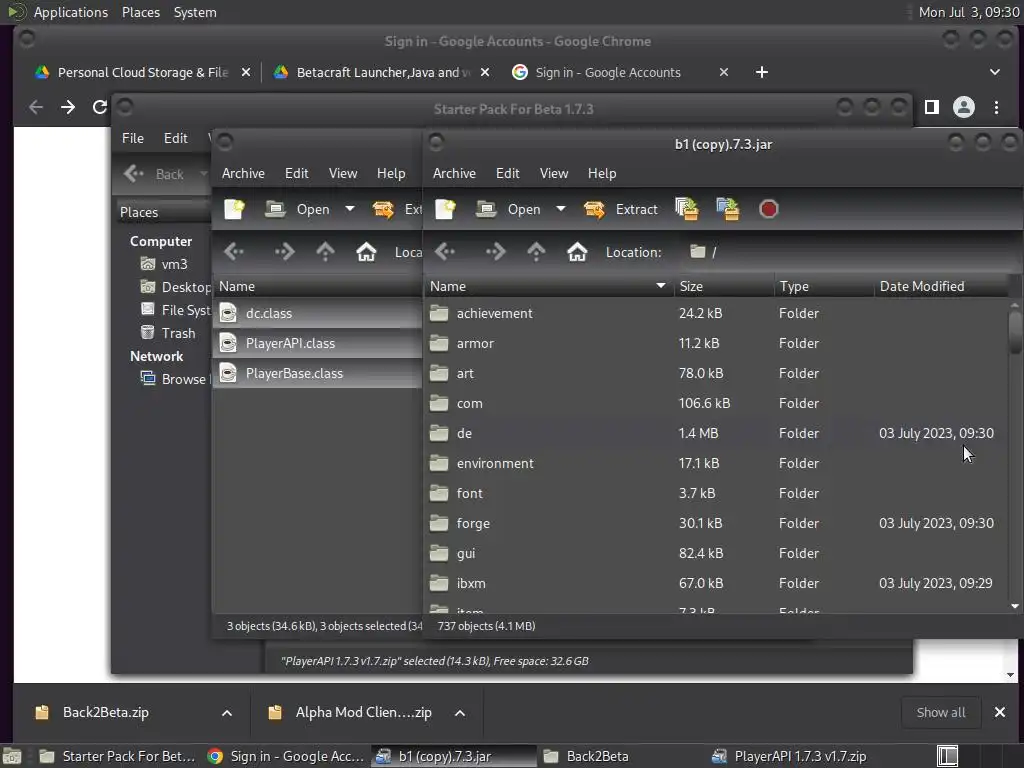Select the armor folder
This screenshot has width=1024, height=768.
(716, 344)
